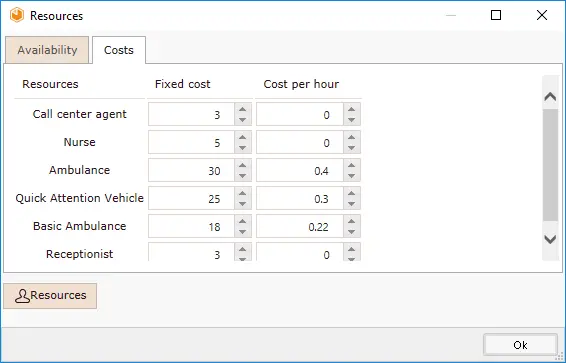Image resolution: width=566 pixels, height=363 pixels.
Task: Increase Basic Ambulance cost per hour
Action: [x=352, y=222]
